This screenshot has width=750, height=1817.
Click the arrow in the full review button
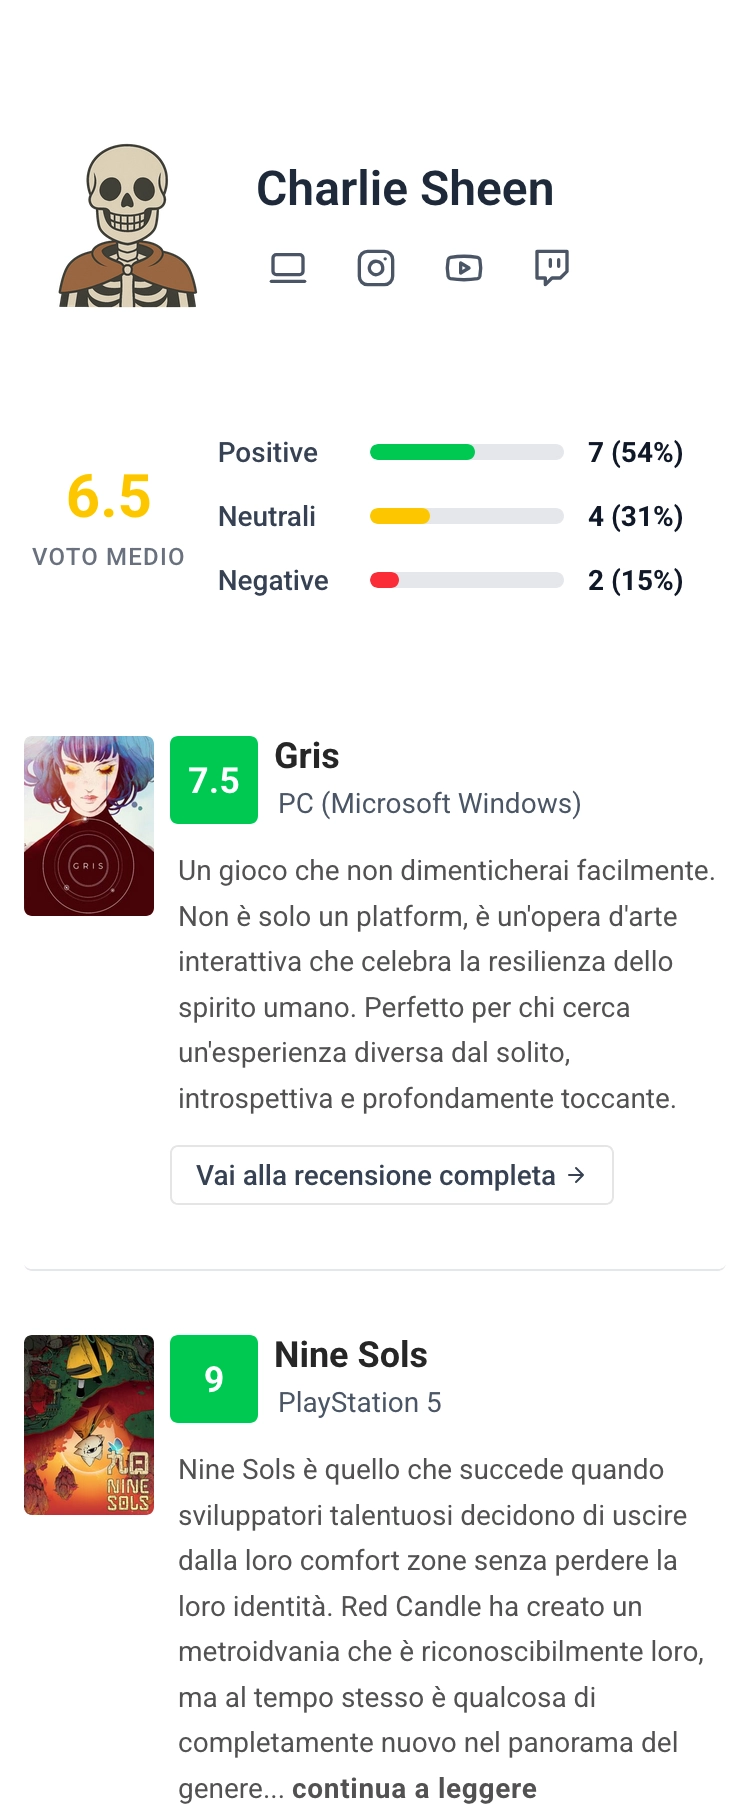point(576,1175)
